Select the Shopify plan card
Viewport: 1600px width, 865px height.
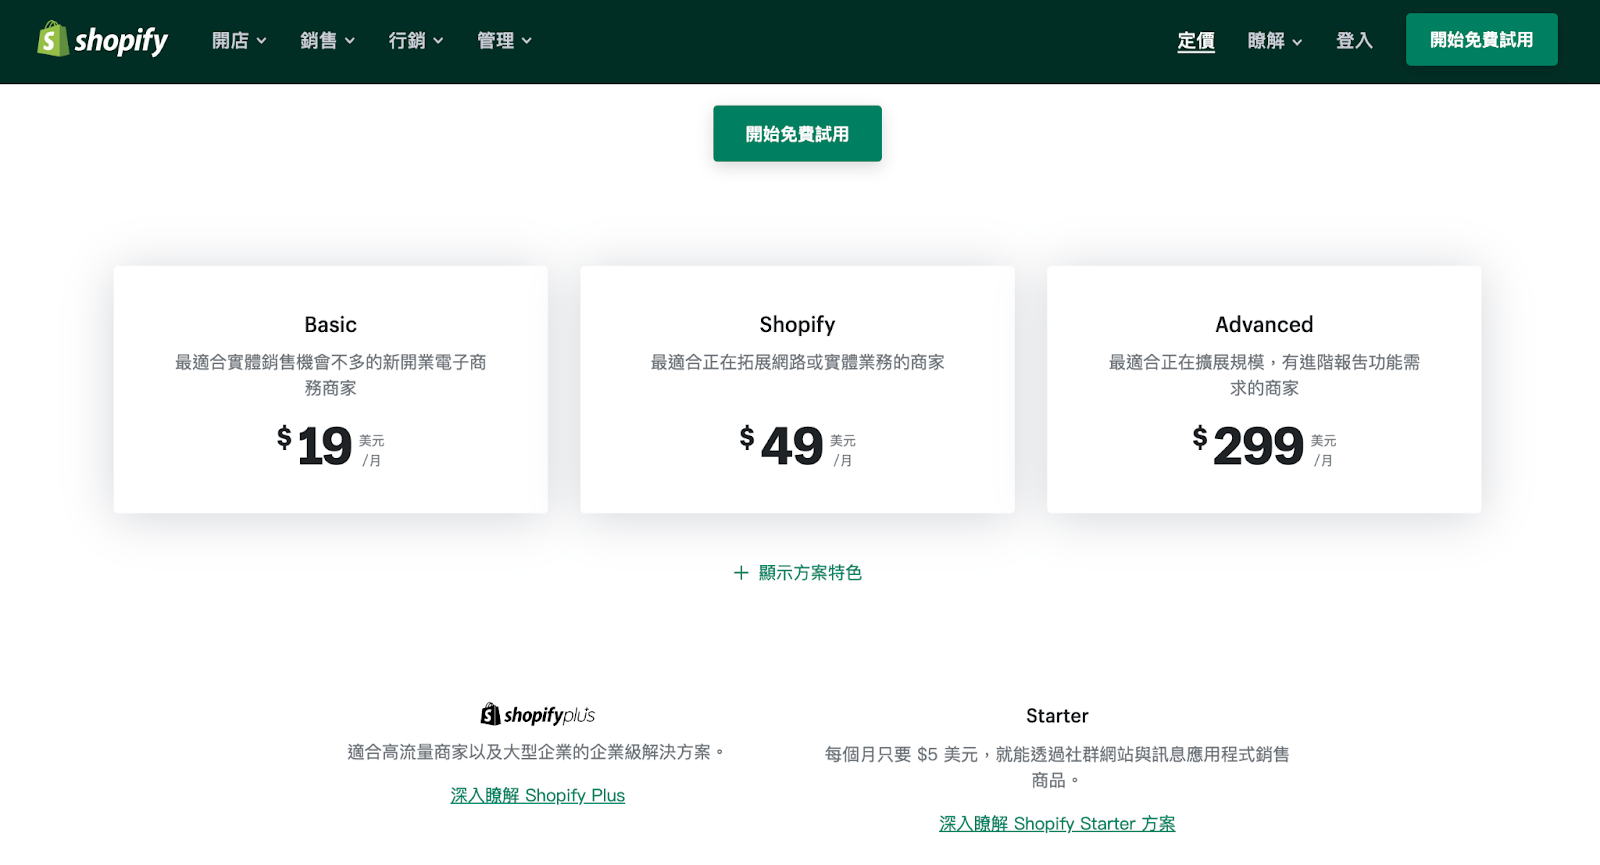(797, 390)
